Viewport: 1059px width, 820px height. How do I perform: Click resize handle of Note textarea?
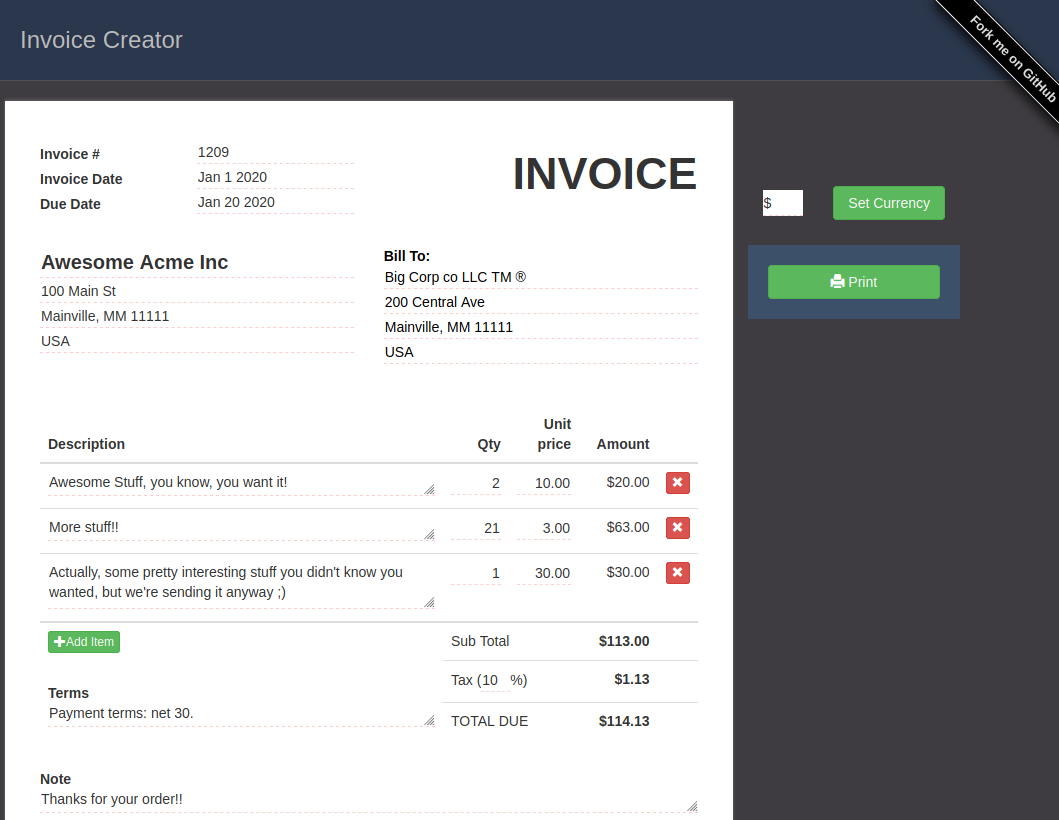[x=692, y=806]
